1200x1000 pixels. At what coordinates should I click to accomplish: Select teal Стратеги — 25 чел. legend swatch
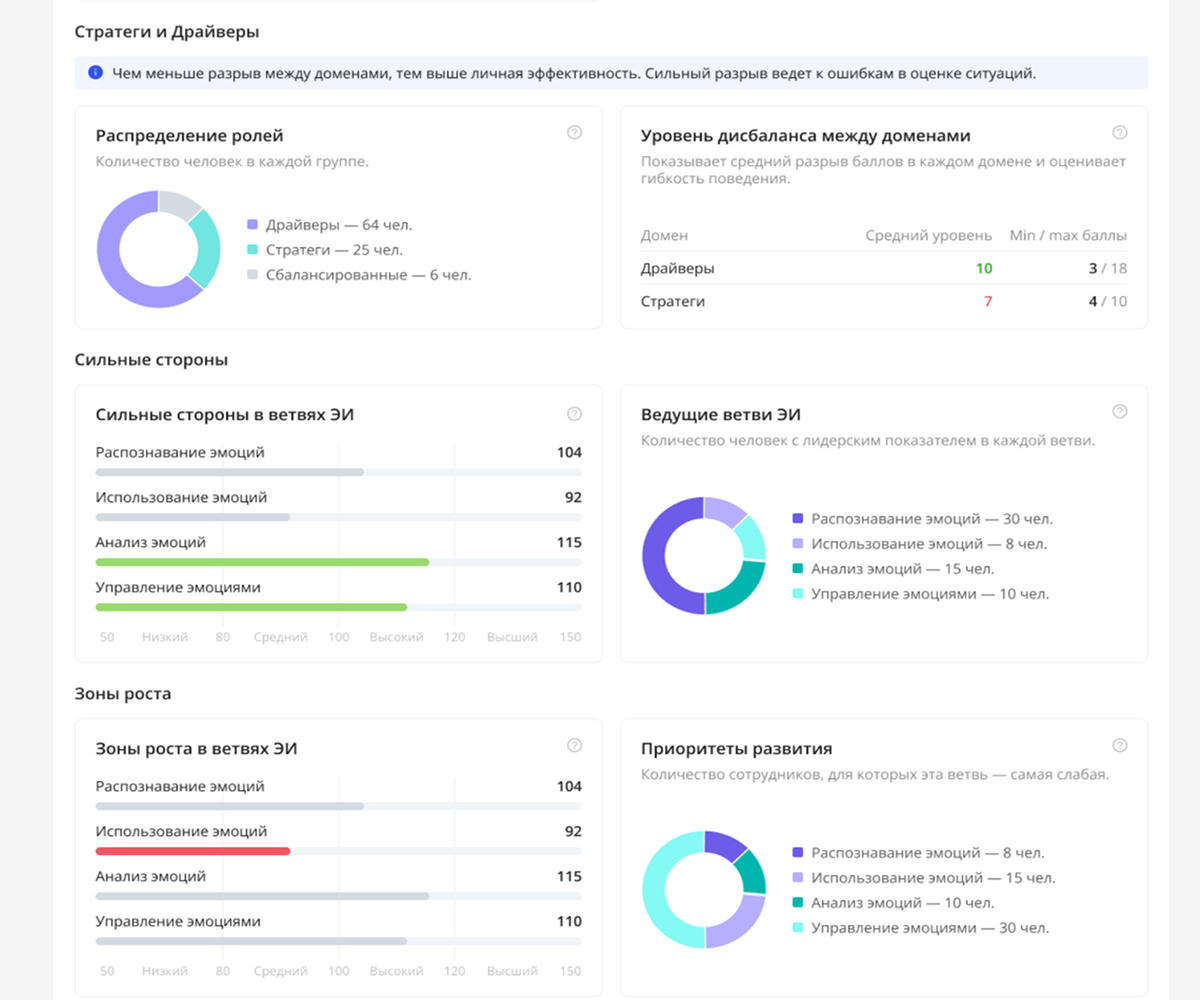tap(252, 250)
